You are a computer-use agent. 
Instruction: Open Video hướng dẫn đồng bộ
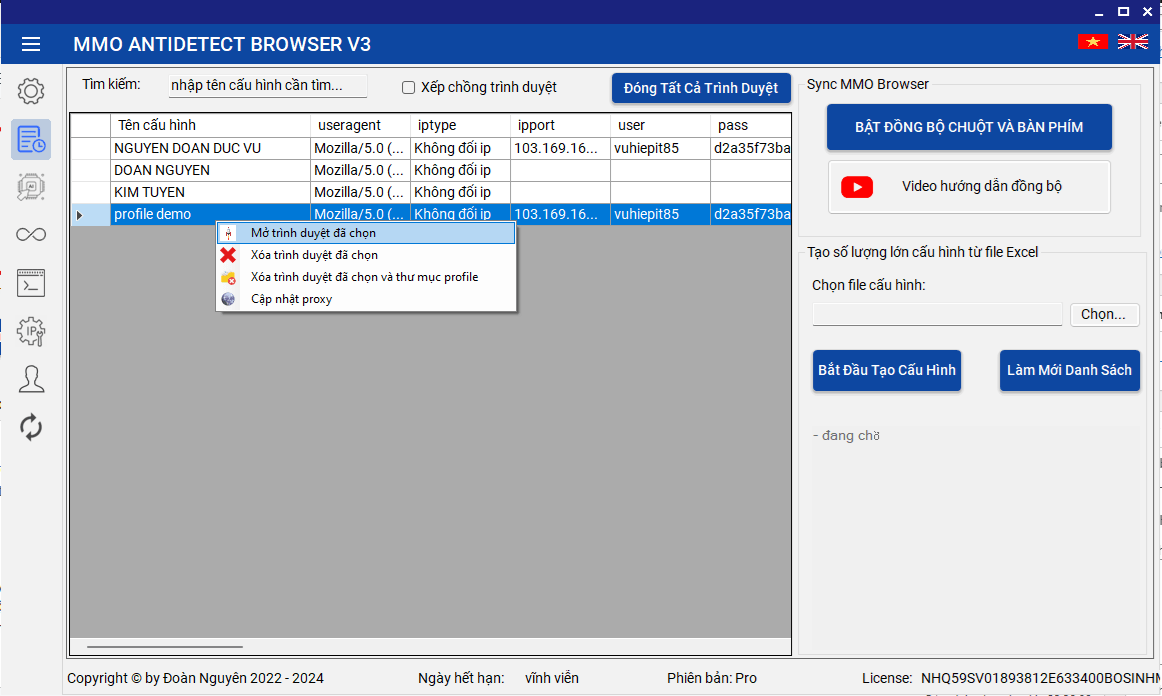pos(969,187)
